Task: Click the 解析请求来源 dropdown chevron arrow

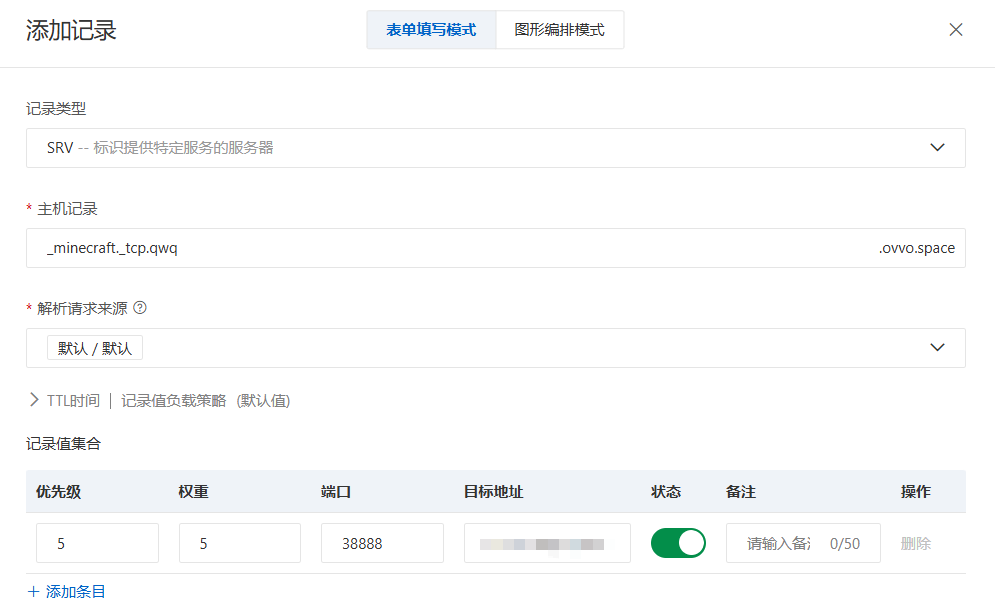Action: (937, 348)
